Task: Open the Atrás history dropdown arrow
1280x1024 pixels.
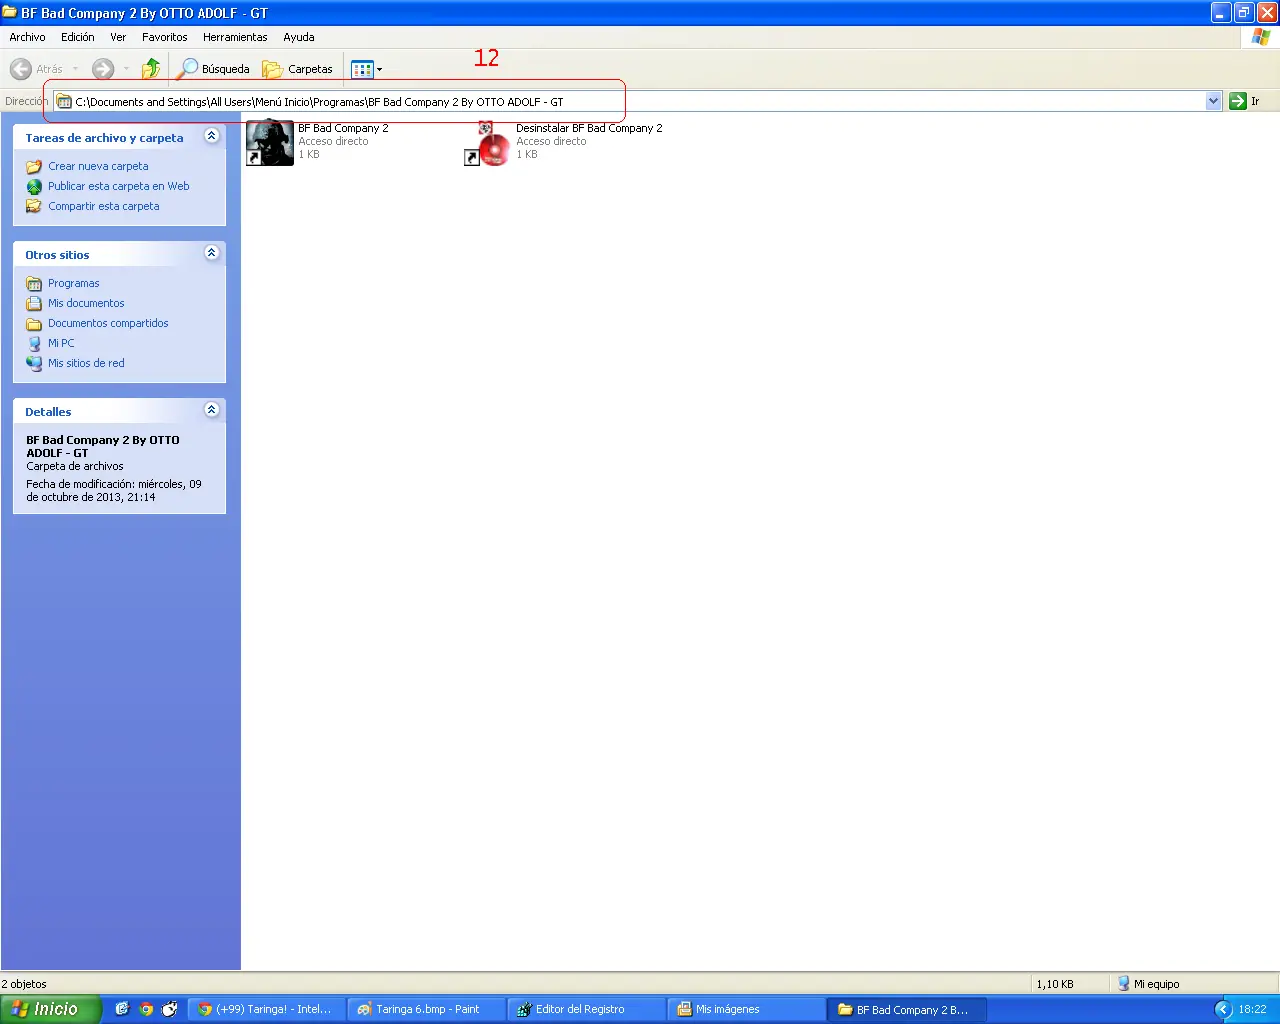Action: [75, 69]
